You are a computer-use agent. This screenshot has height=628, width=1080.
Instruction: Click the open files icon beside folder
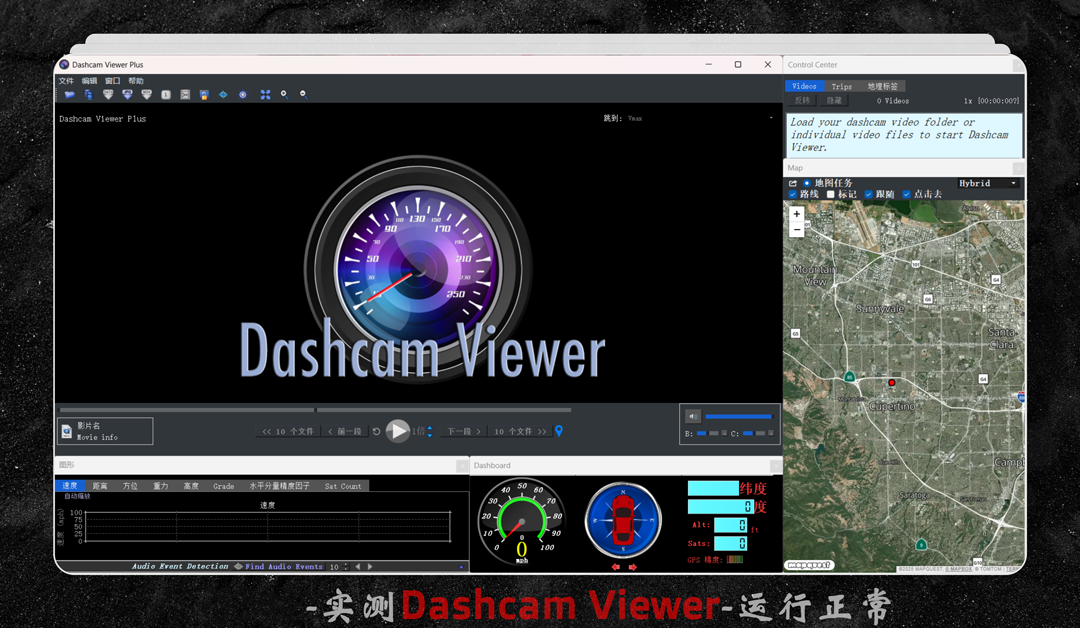tap(88, 94)
